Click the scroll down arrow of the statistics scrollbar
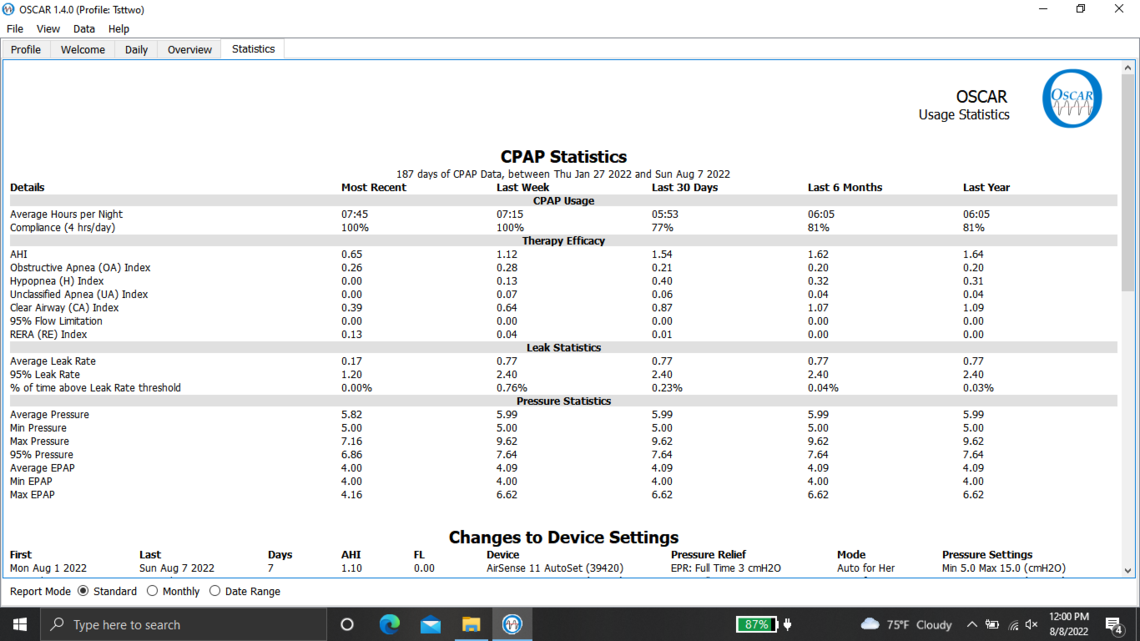The height and width of the screenshot is (641, 1140). [1128, 570]
